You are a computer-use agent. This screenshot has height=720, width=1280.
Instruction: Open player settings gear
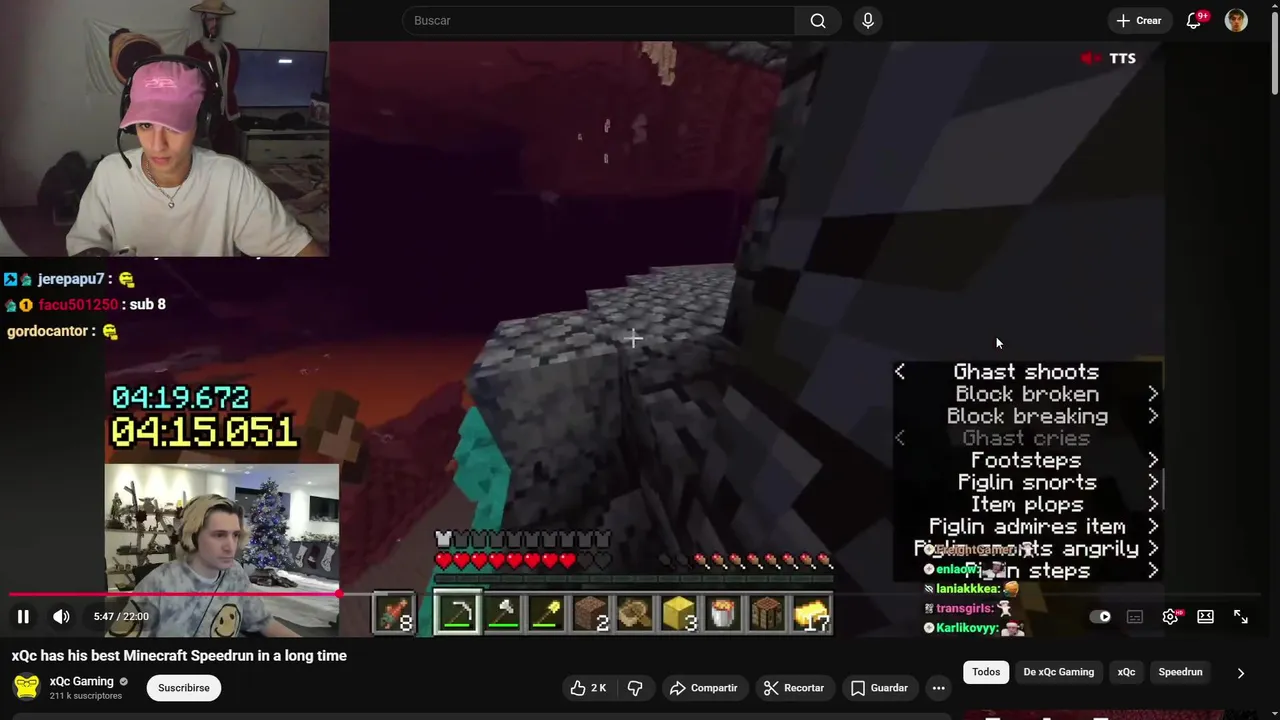click(1170, 617)
